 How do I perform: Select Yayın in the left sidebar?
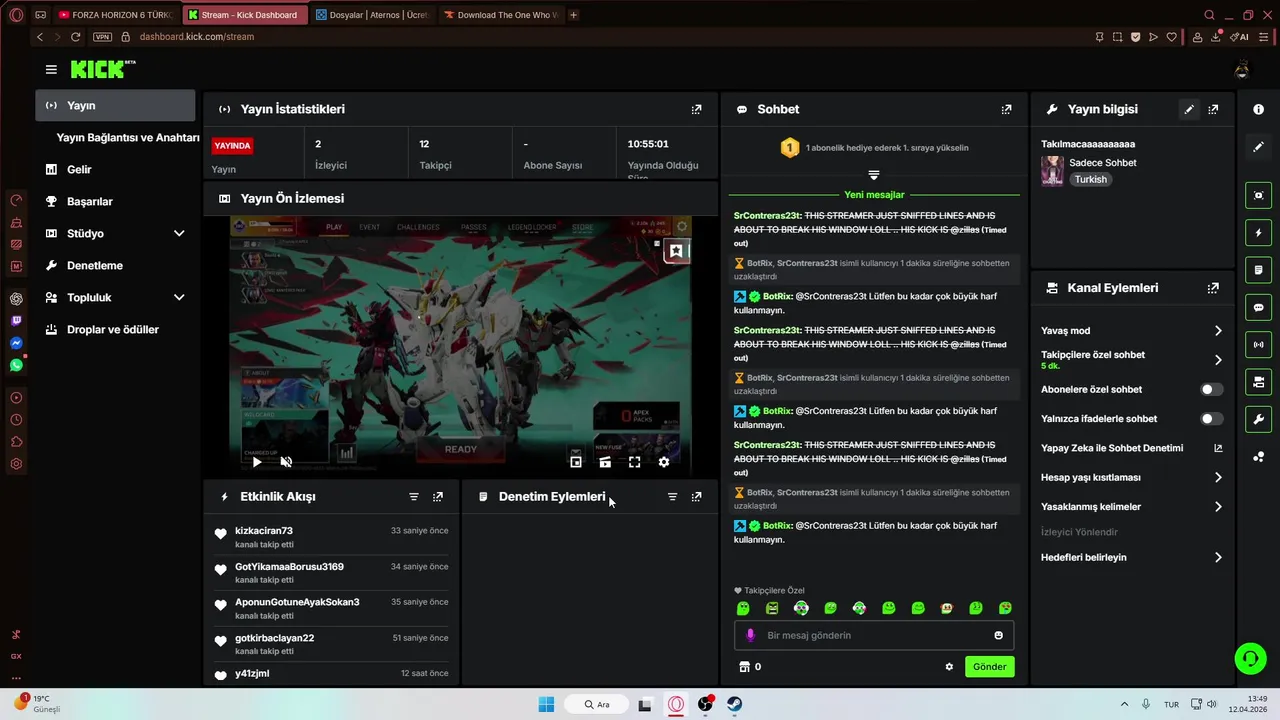click(x=115, y=105)
